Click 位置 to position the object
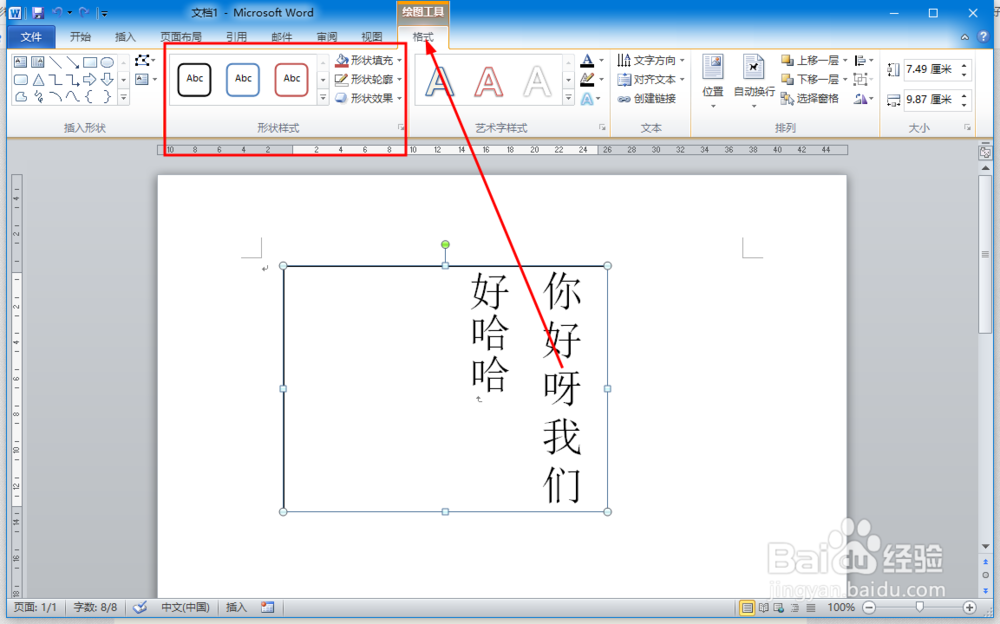1000x624 pixels. [713, 80]
